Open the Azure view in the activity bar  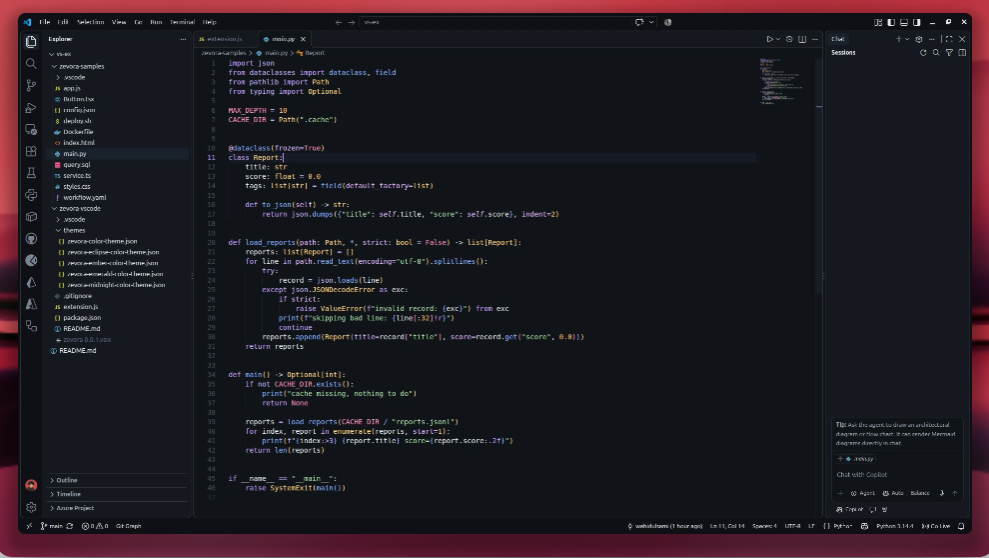pyautogui.click(x=31, y=304)
